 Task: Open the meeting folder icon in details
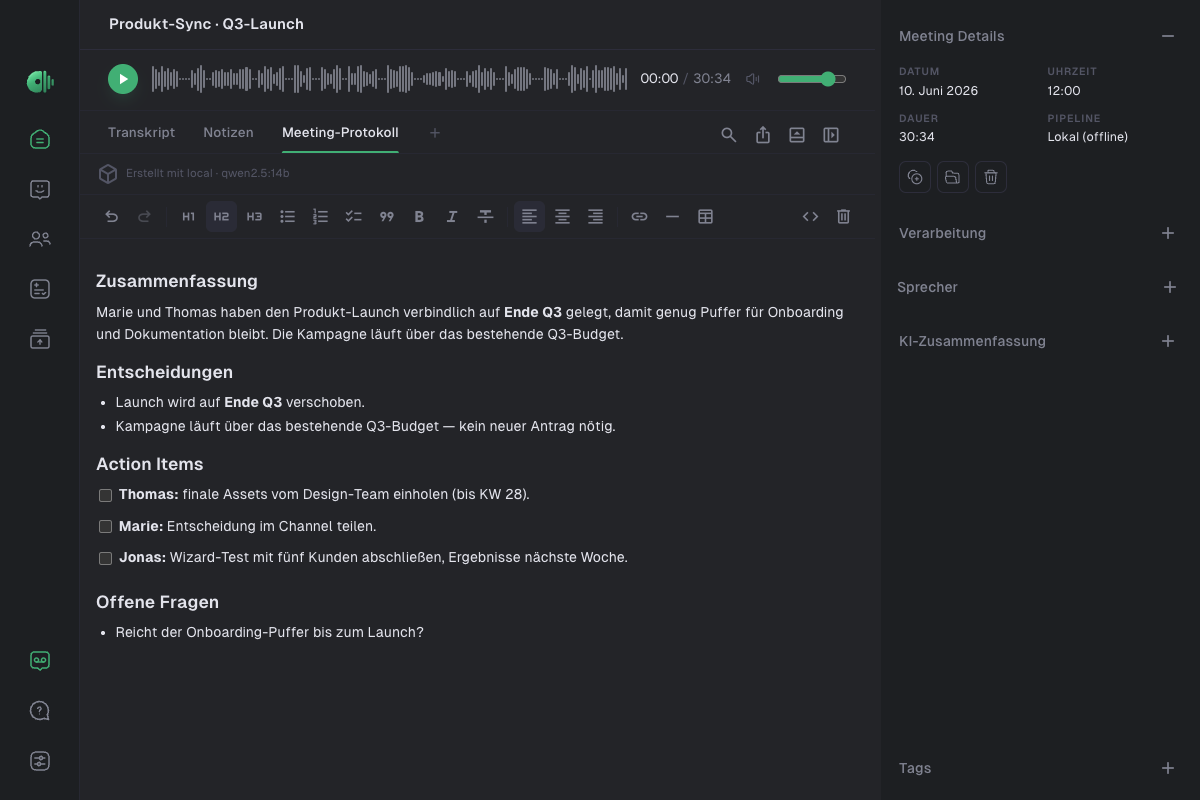tap(953, 177)
